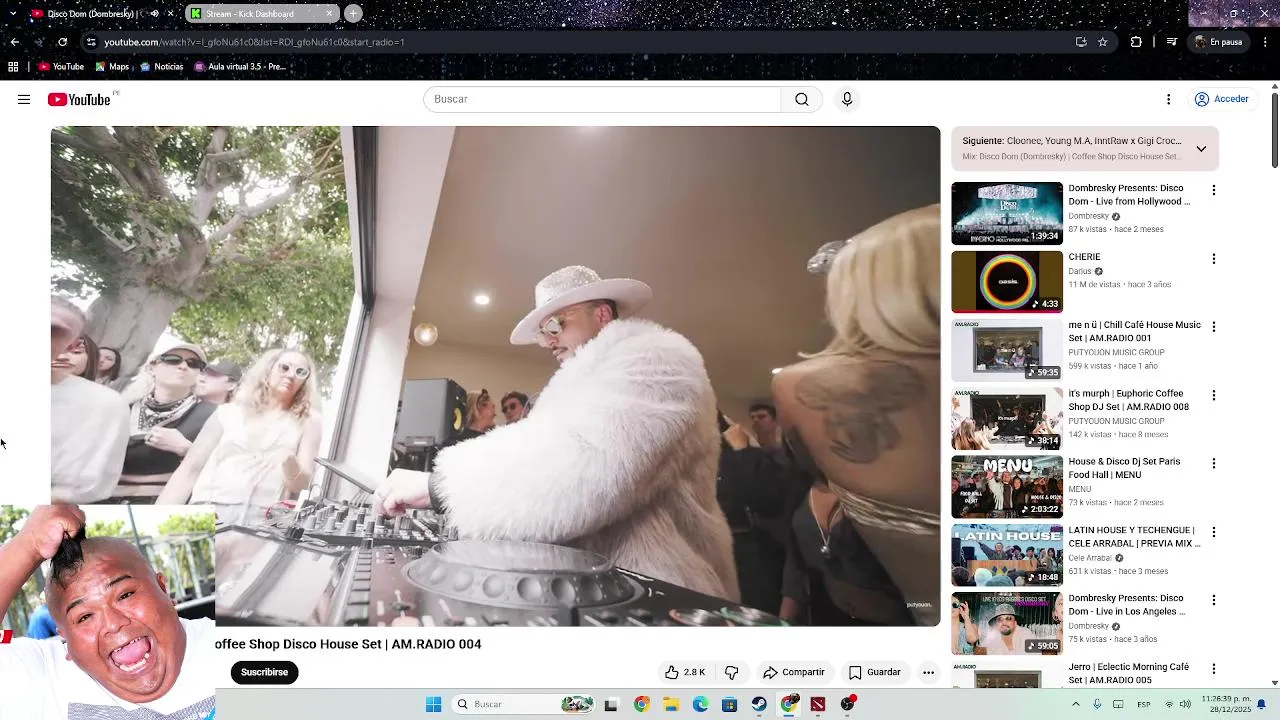Open a new browser tab

(353, 14)
